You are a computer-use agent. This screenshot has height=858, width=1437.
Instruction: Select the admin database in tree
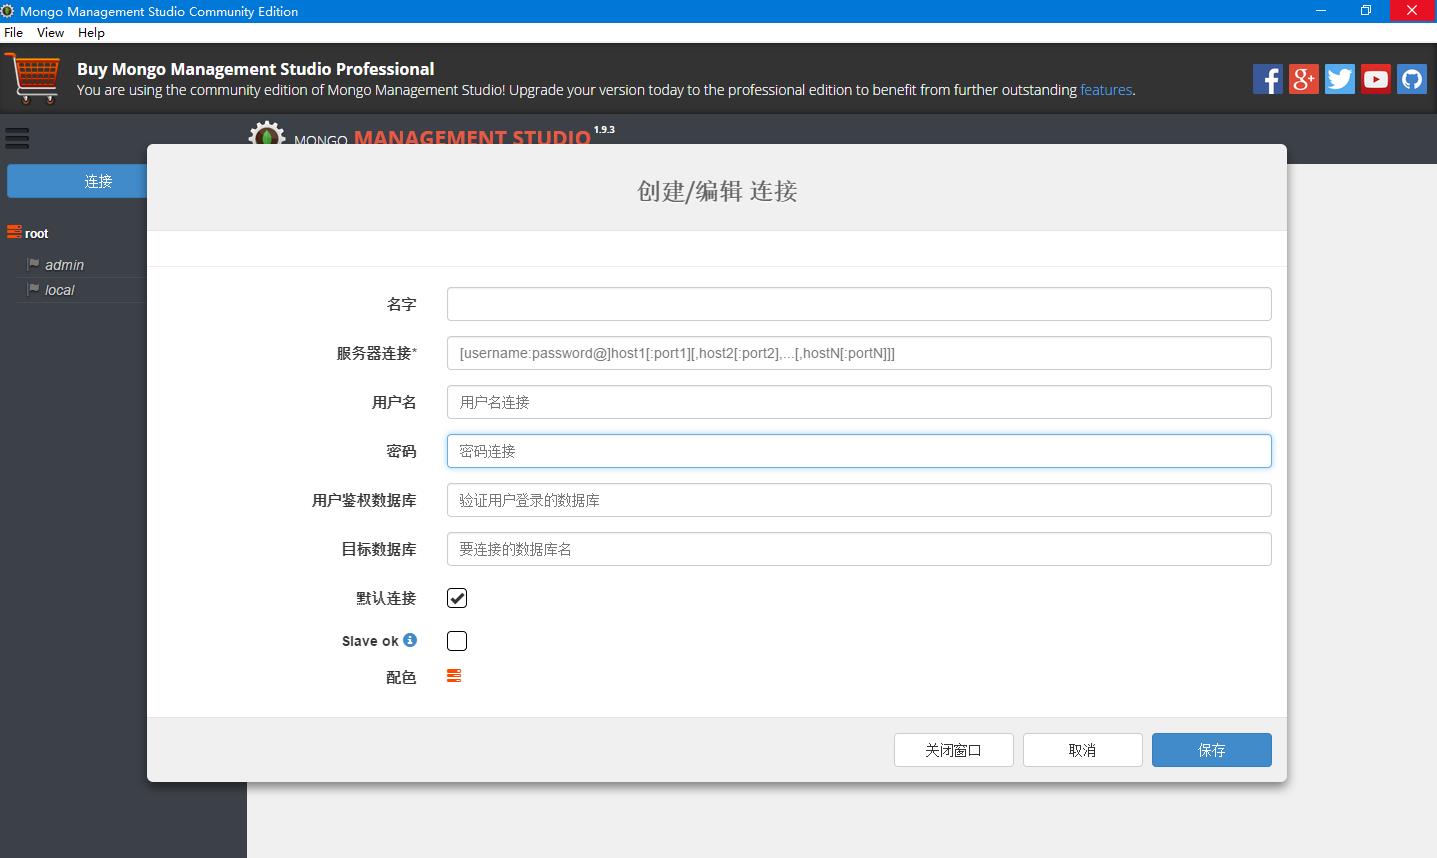(x=64, y=265)
